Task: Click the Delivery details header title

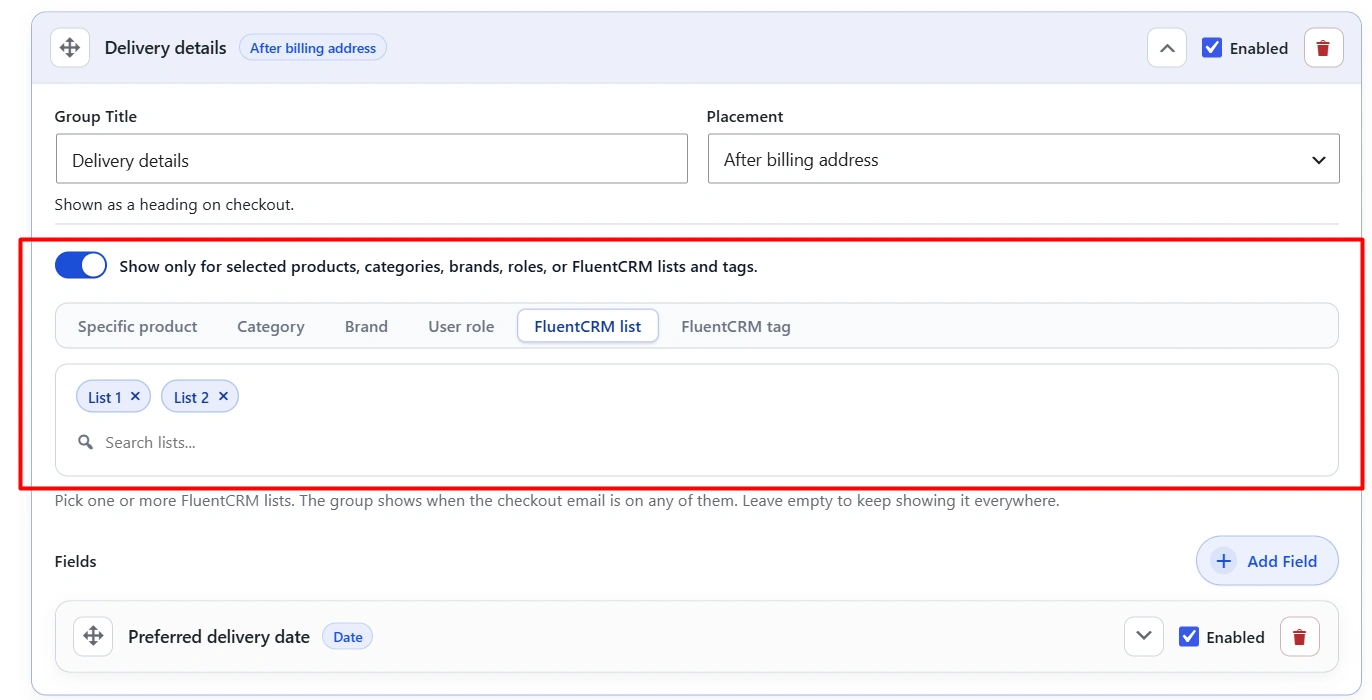Action: (166, 48)
